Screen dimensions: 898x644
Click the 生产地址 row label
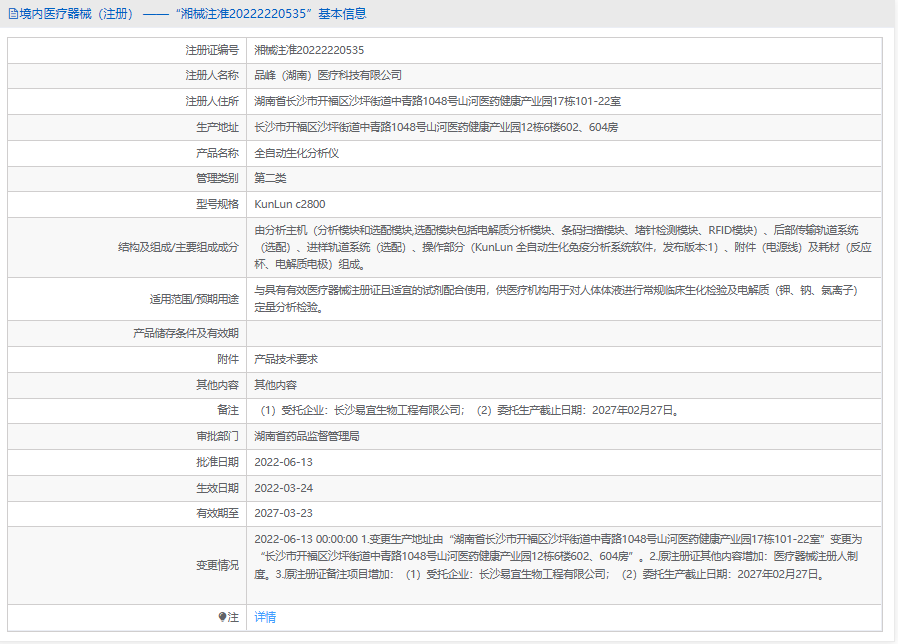point(217,127)
